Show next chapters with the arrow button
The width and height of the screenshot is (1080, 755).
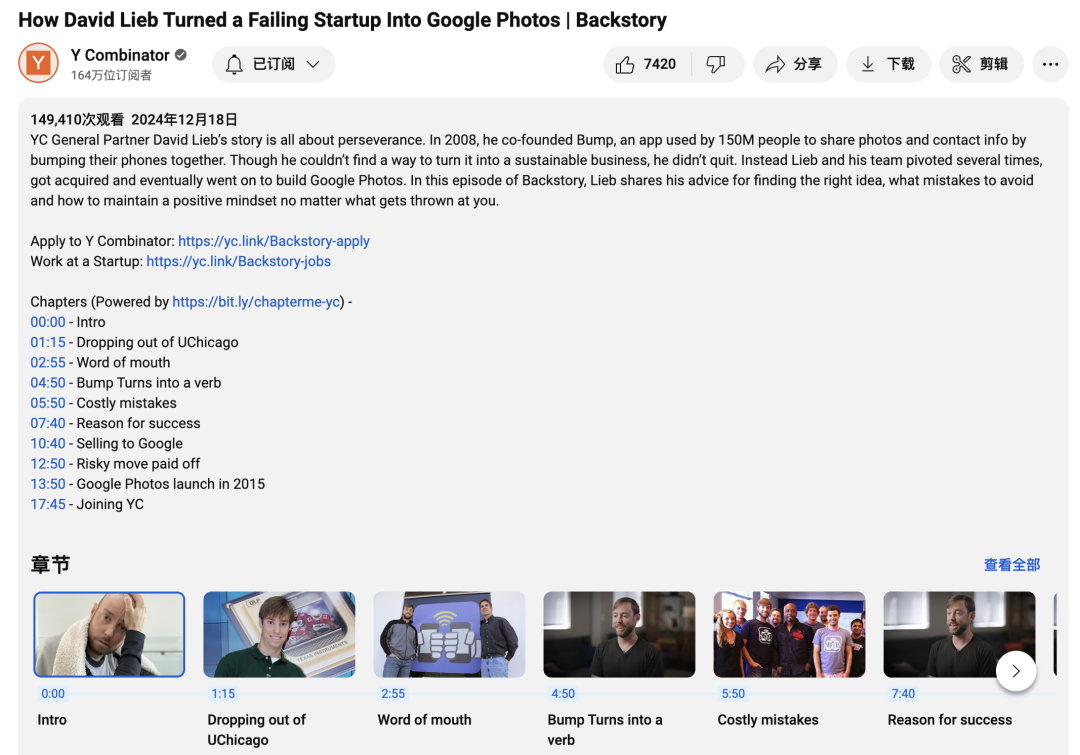click(1016, 671)
